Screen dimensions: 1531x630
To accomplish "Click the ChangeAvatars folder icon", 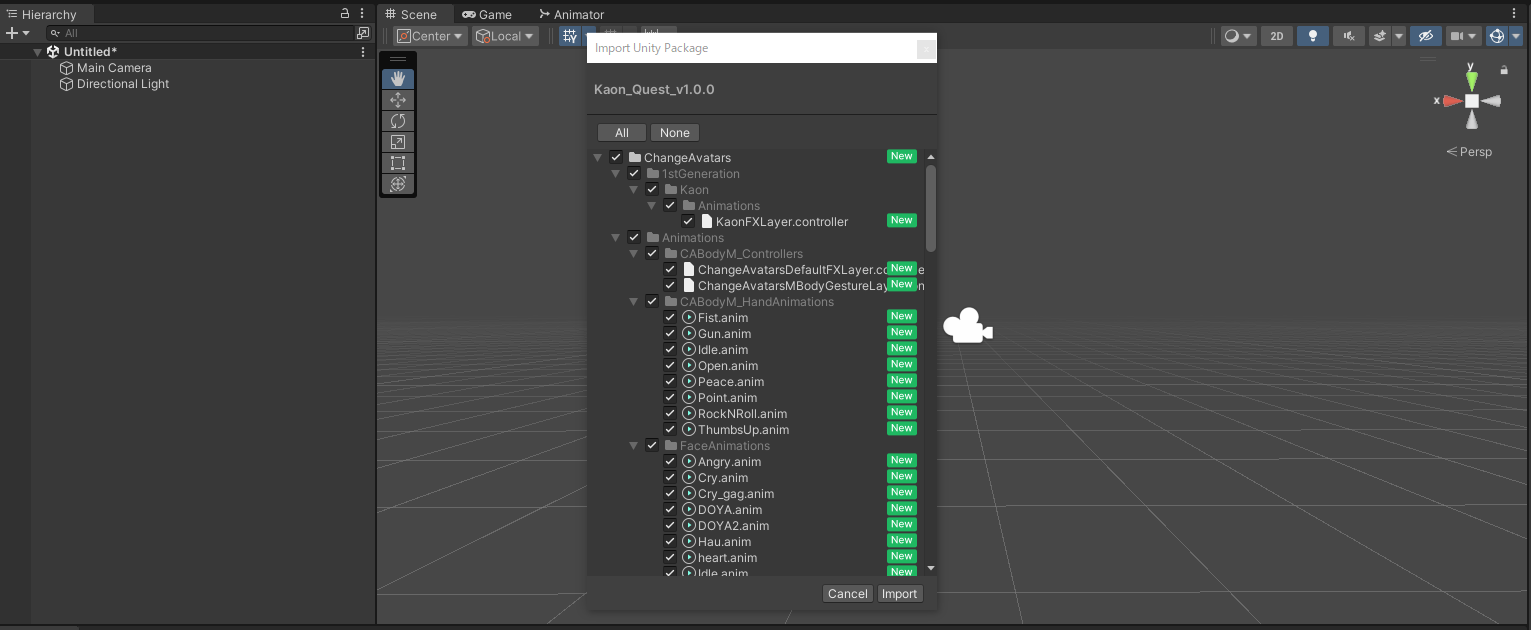I will click(634, 158).
